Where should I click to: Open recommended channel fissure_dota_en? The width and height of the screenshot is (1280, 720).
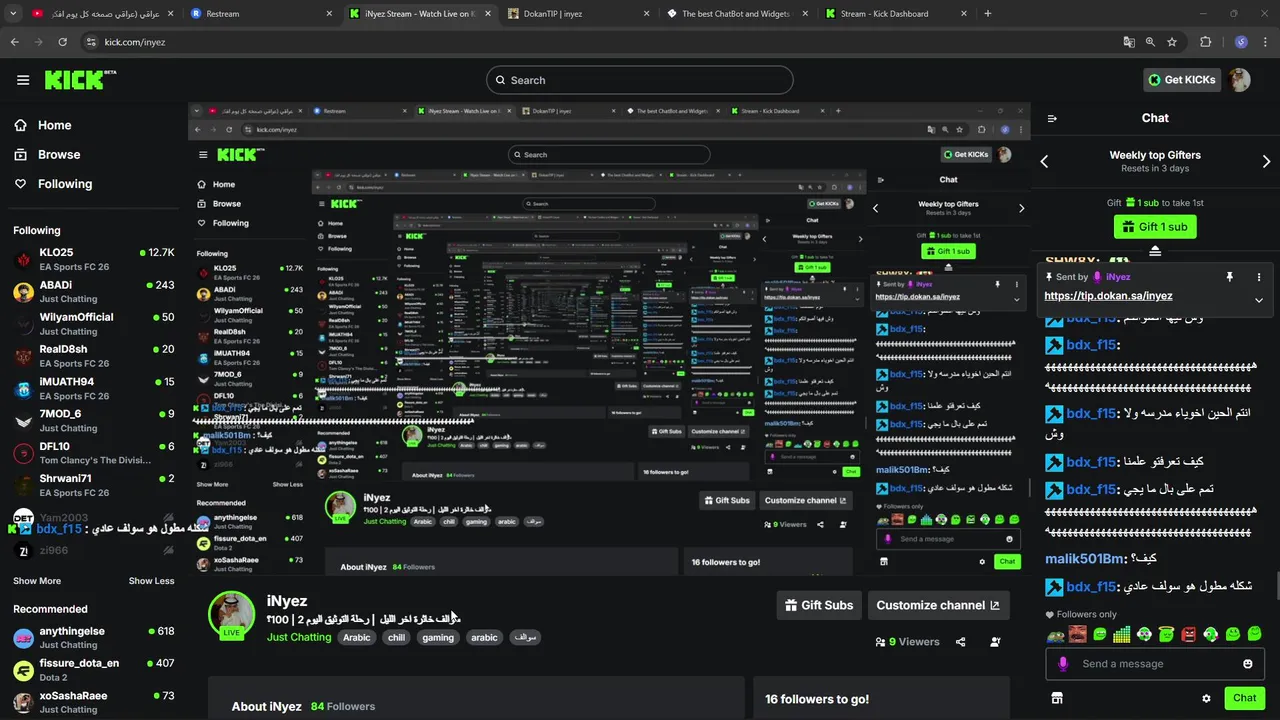point(93,669)
